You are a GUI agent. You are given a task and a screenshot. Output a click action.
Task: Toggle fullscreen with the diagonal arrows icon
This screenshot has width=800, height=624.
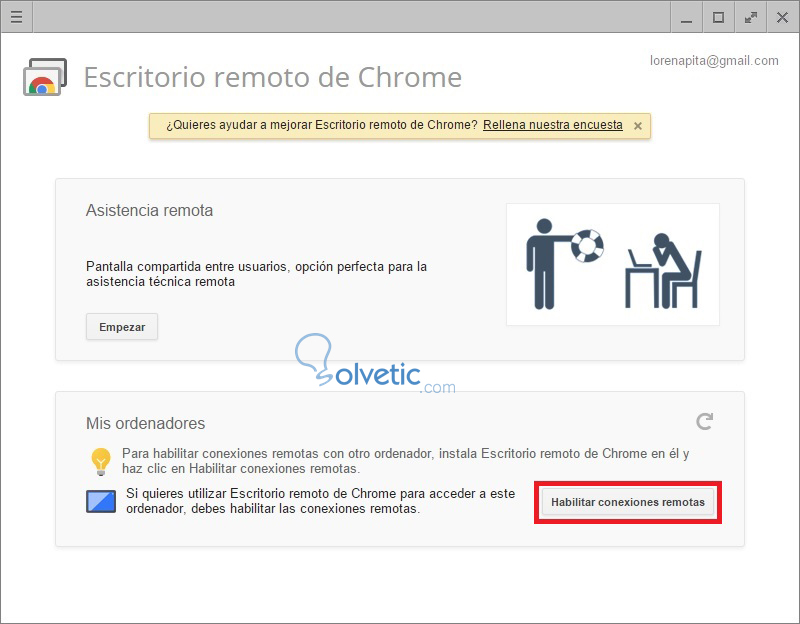pos(751,17)
